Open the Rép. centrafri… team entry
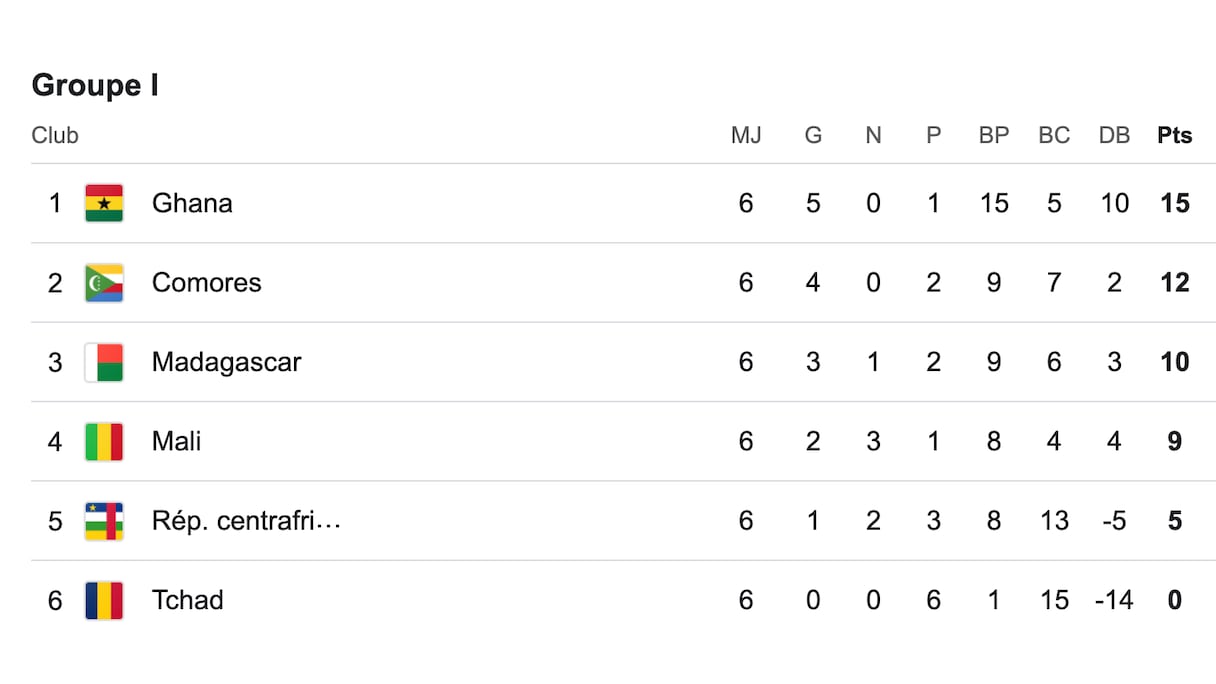 246,521
